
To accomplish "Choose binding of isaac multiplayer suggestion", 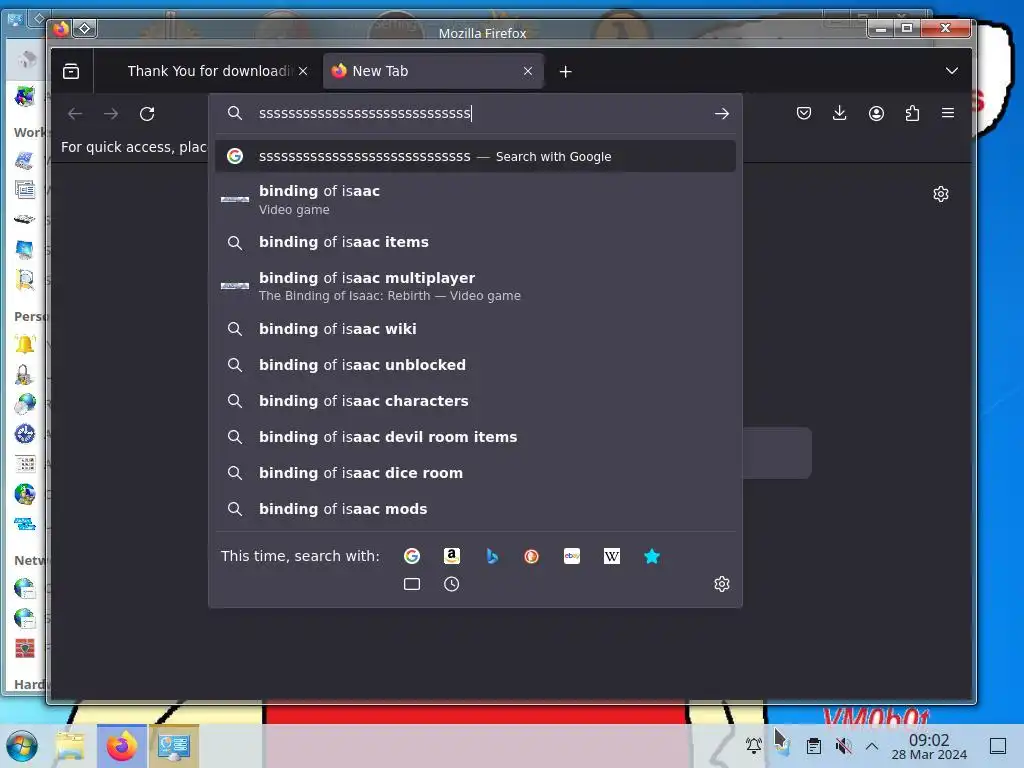I will point(475,286).
